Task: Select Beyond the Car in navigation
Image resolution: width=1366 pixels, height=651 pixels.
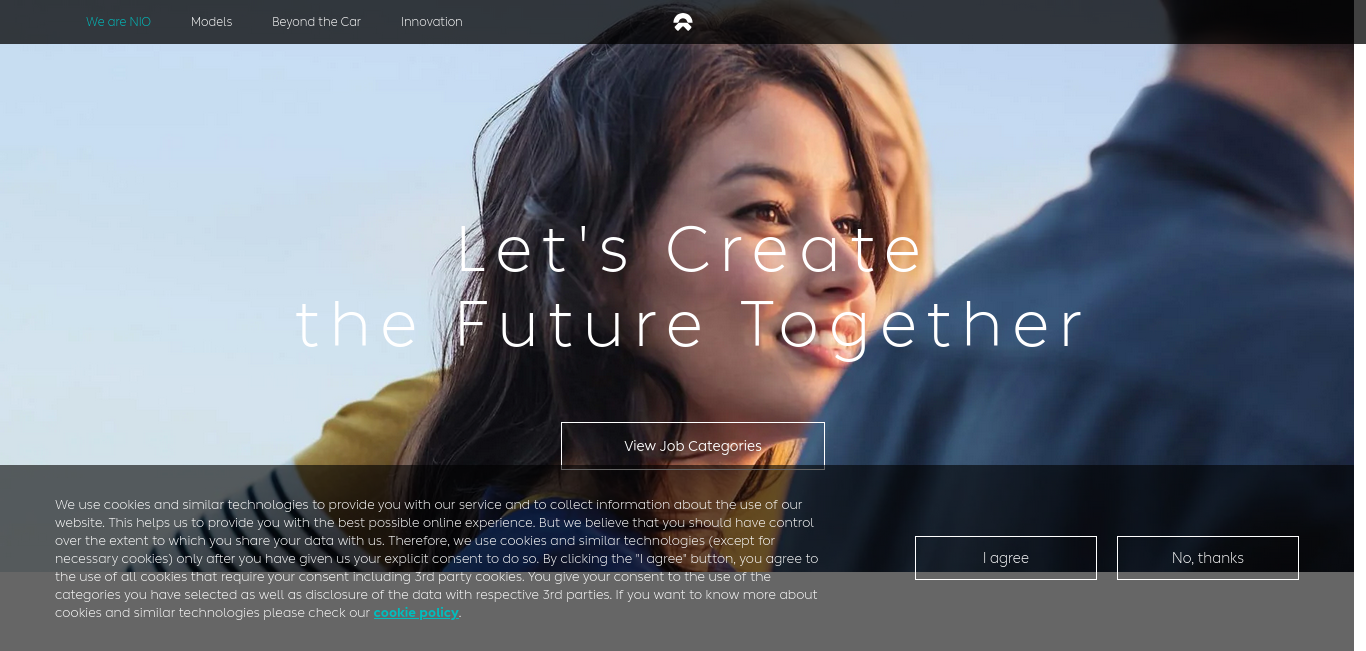Action: [316, 22]
